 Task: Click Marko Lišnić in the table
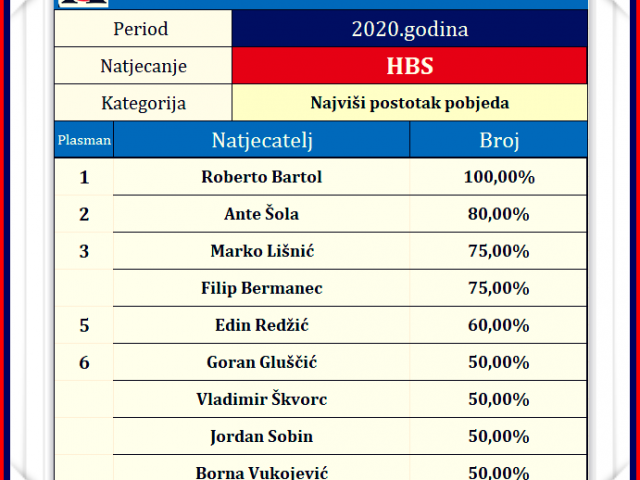pyautogui.click(x=262, y=251)
